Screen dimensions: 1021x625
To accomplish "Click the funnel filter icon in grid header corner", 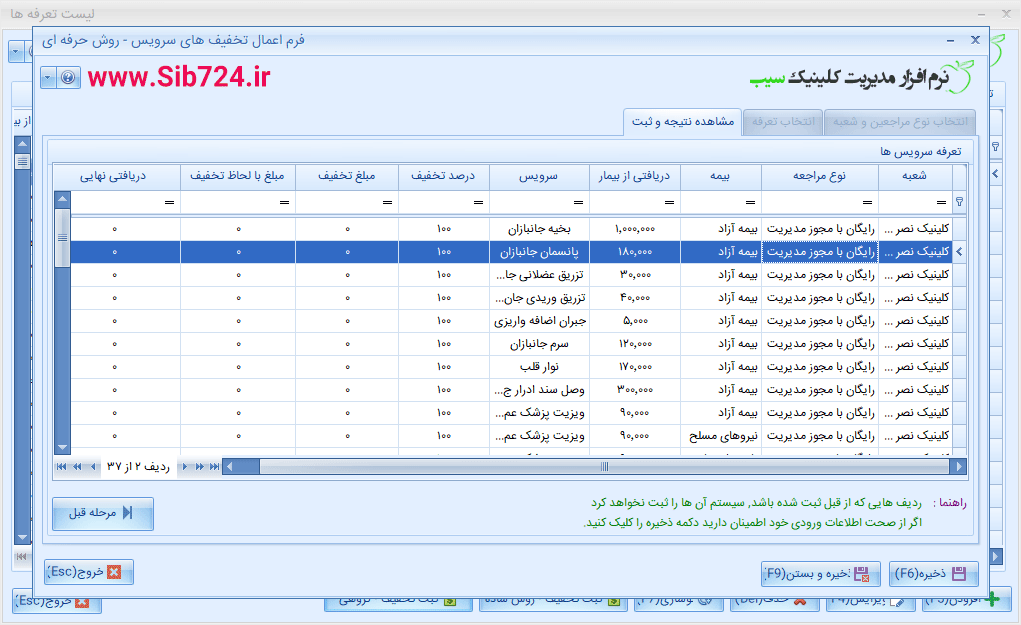I will 959,199.
